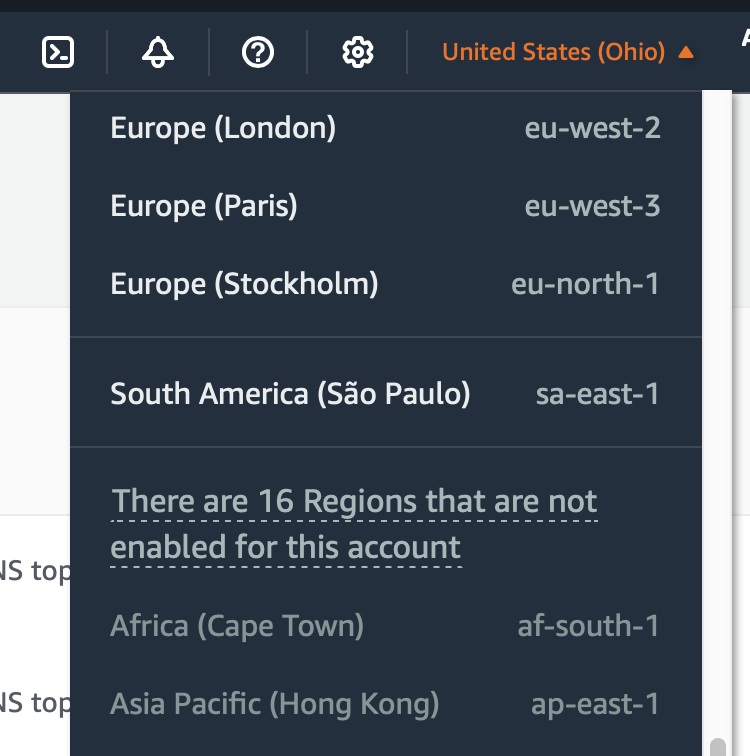Click the eu-north-1 region code
The width and height of the screenshot is (750, 756).
click(585, 284)
